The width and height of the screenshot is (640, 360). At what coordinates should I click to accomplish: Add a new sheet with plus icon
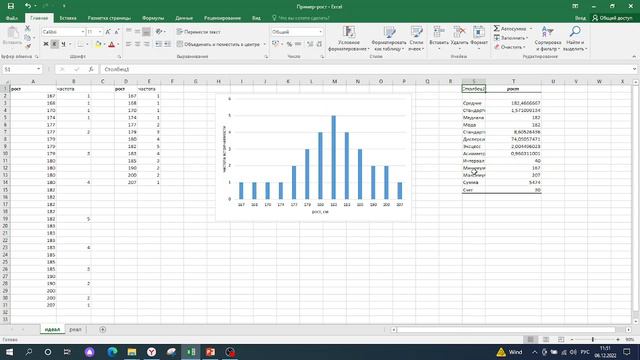click(102, 329)
